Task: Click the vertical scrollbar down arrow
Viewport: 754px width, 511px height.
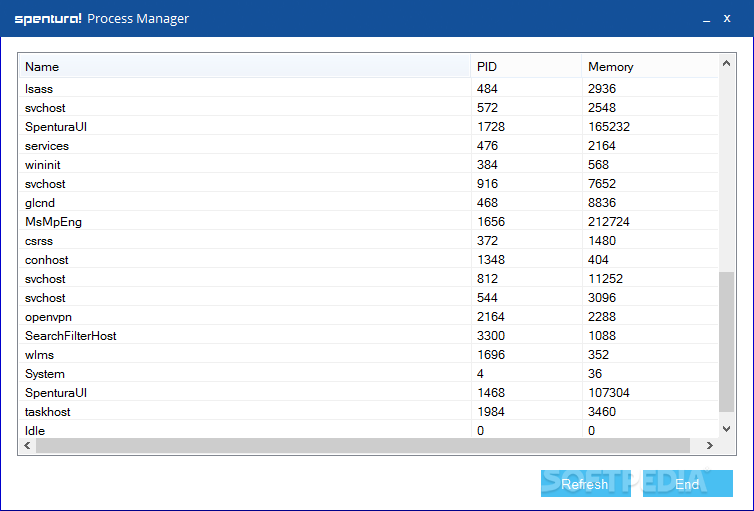Action: coord(727,429)
